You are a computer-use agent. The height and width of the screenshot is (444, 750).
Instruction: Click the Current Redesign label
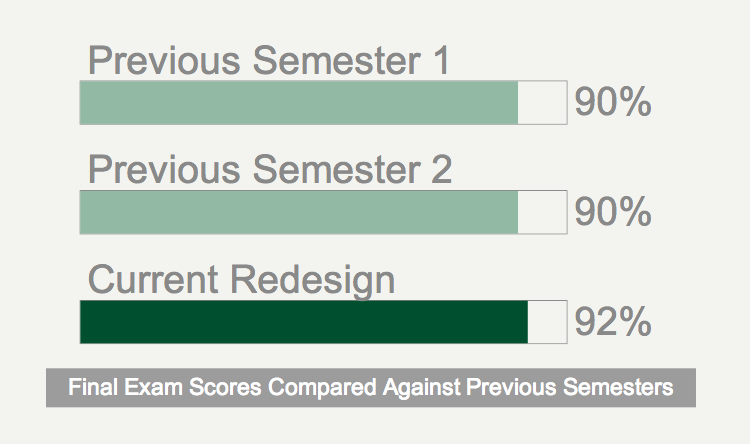click(x=242, y=281)
